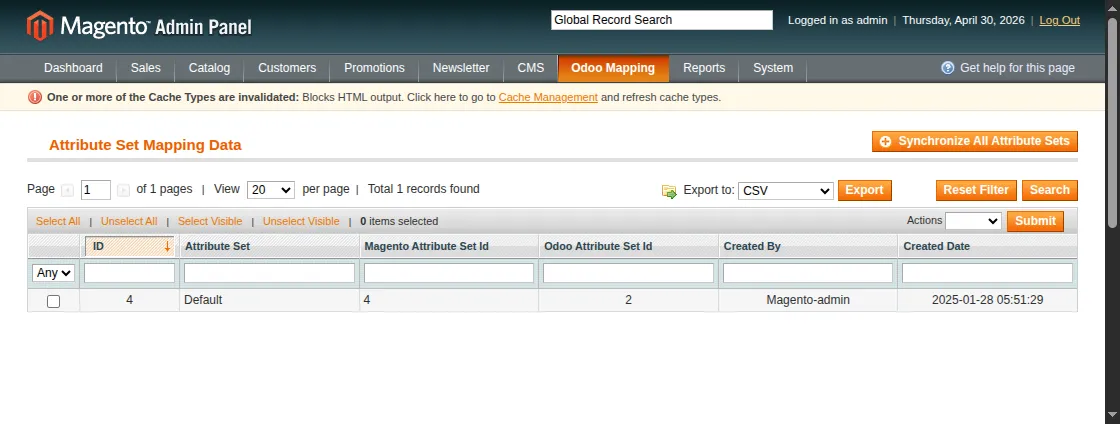Click the Odoo Attribute Set Id filter
Image resolution: width=1120 pixels, height=424 pixels.
629,273
